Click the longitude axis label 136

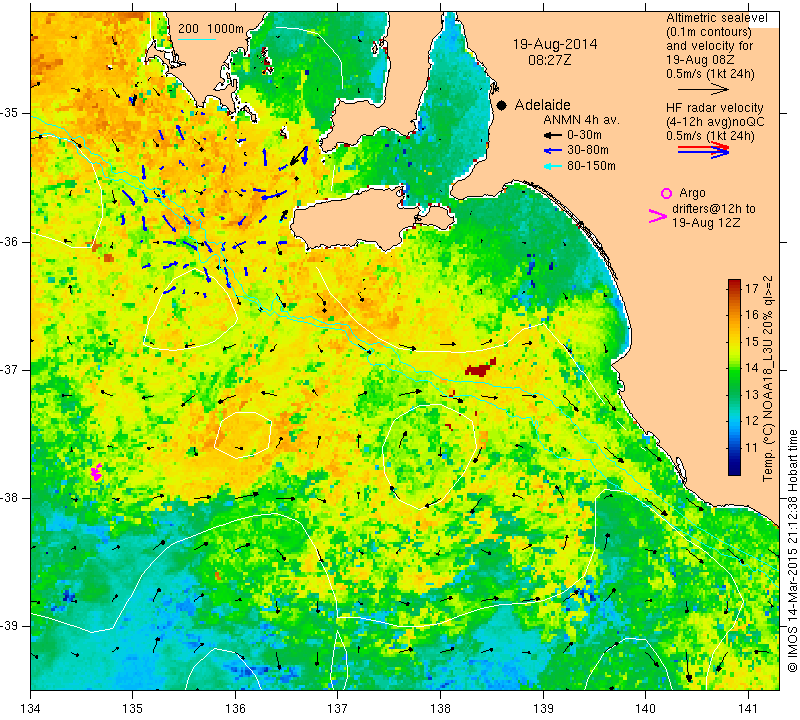coord(235,709)
